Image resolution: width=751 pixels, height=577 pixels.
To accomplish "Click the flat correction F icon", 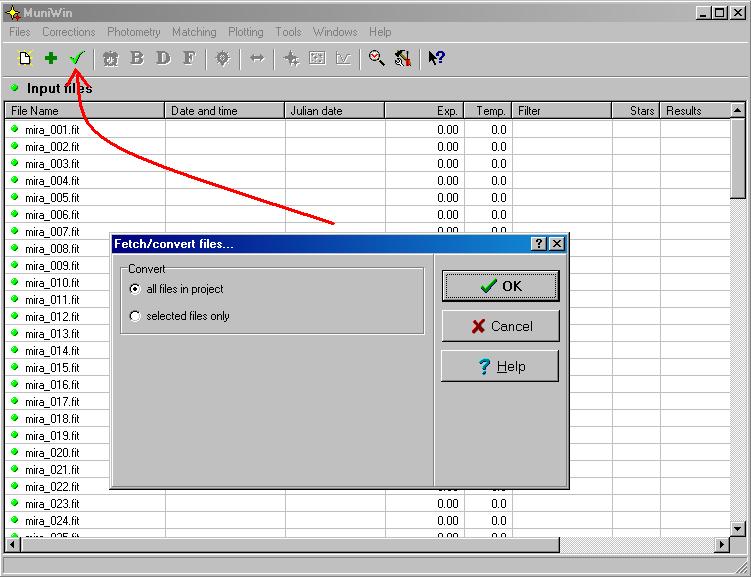I will pyautogui.click(x=189, y=59).
